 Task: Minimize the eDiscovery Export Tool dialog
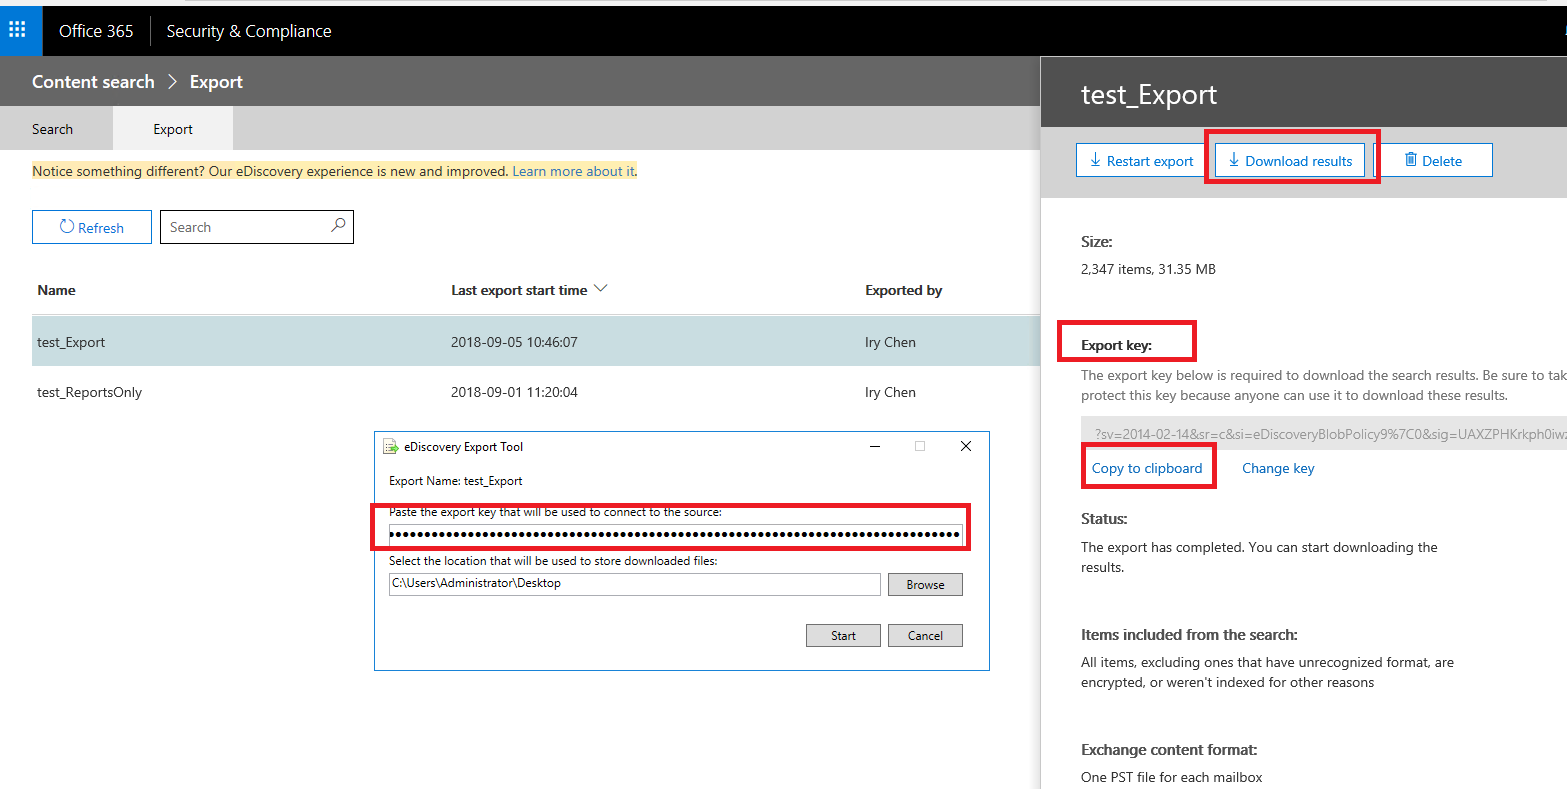(874, 447)
